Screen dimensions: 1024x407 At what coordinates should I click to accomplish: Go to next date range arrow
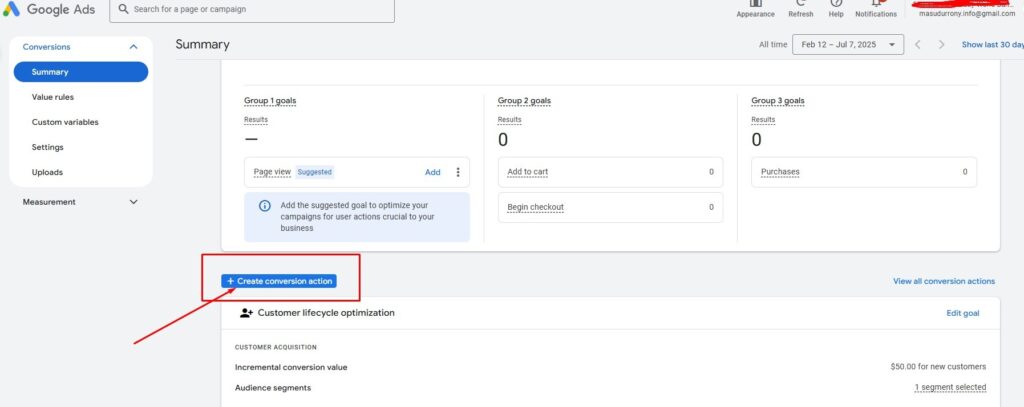[x=942, y=45]
